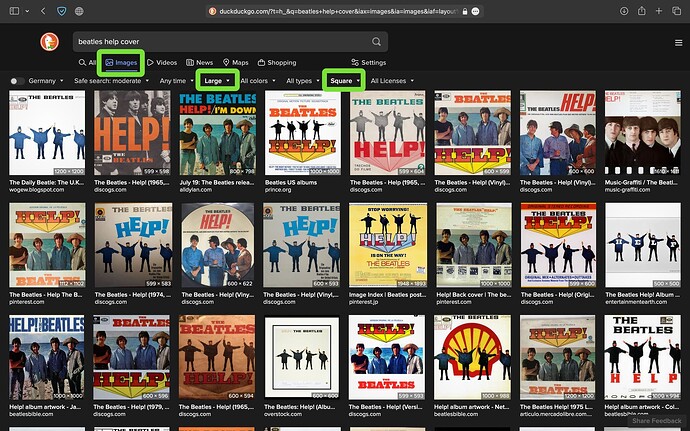690x431 pixels.
Task: Click the globe website icon in toolbar
Action: 79,11
